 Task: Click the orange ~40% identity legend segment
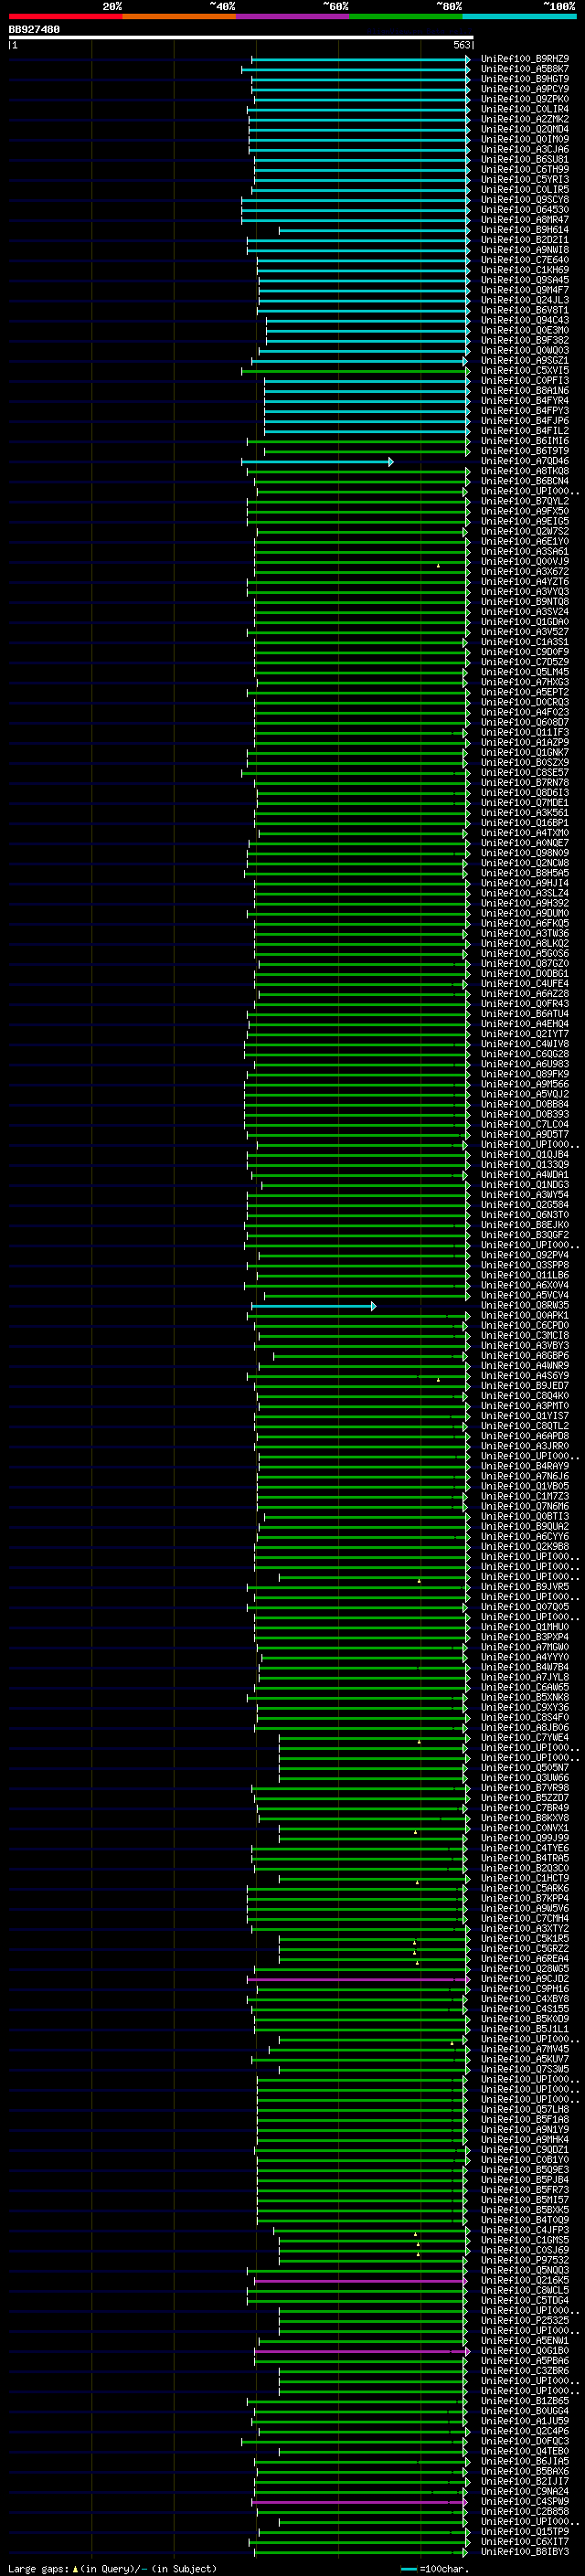click(x=179, y=16)
